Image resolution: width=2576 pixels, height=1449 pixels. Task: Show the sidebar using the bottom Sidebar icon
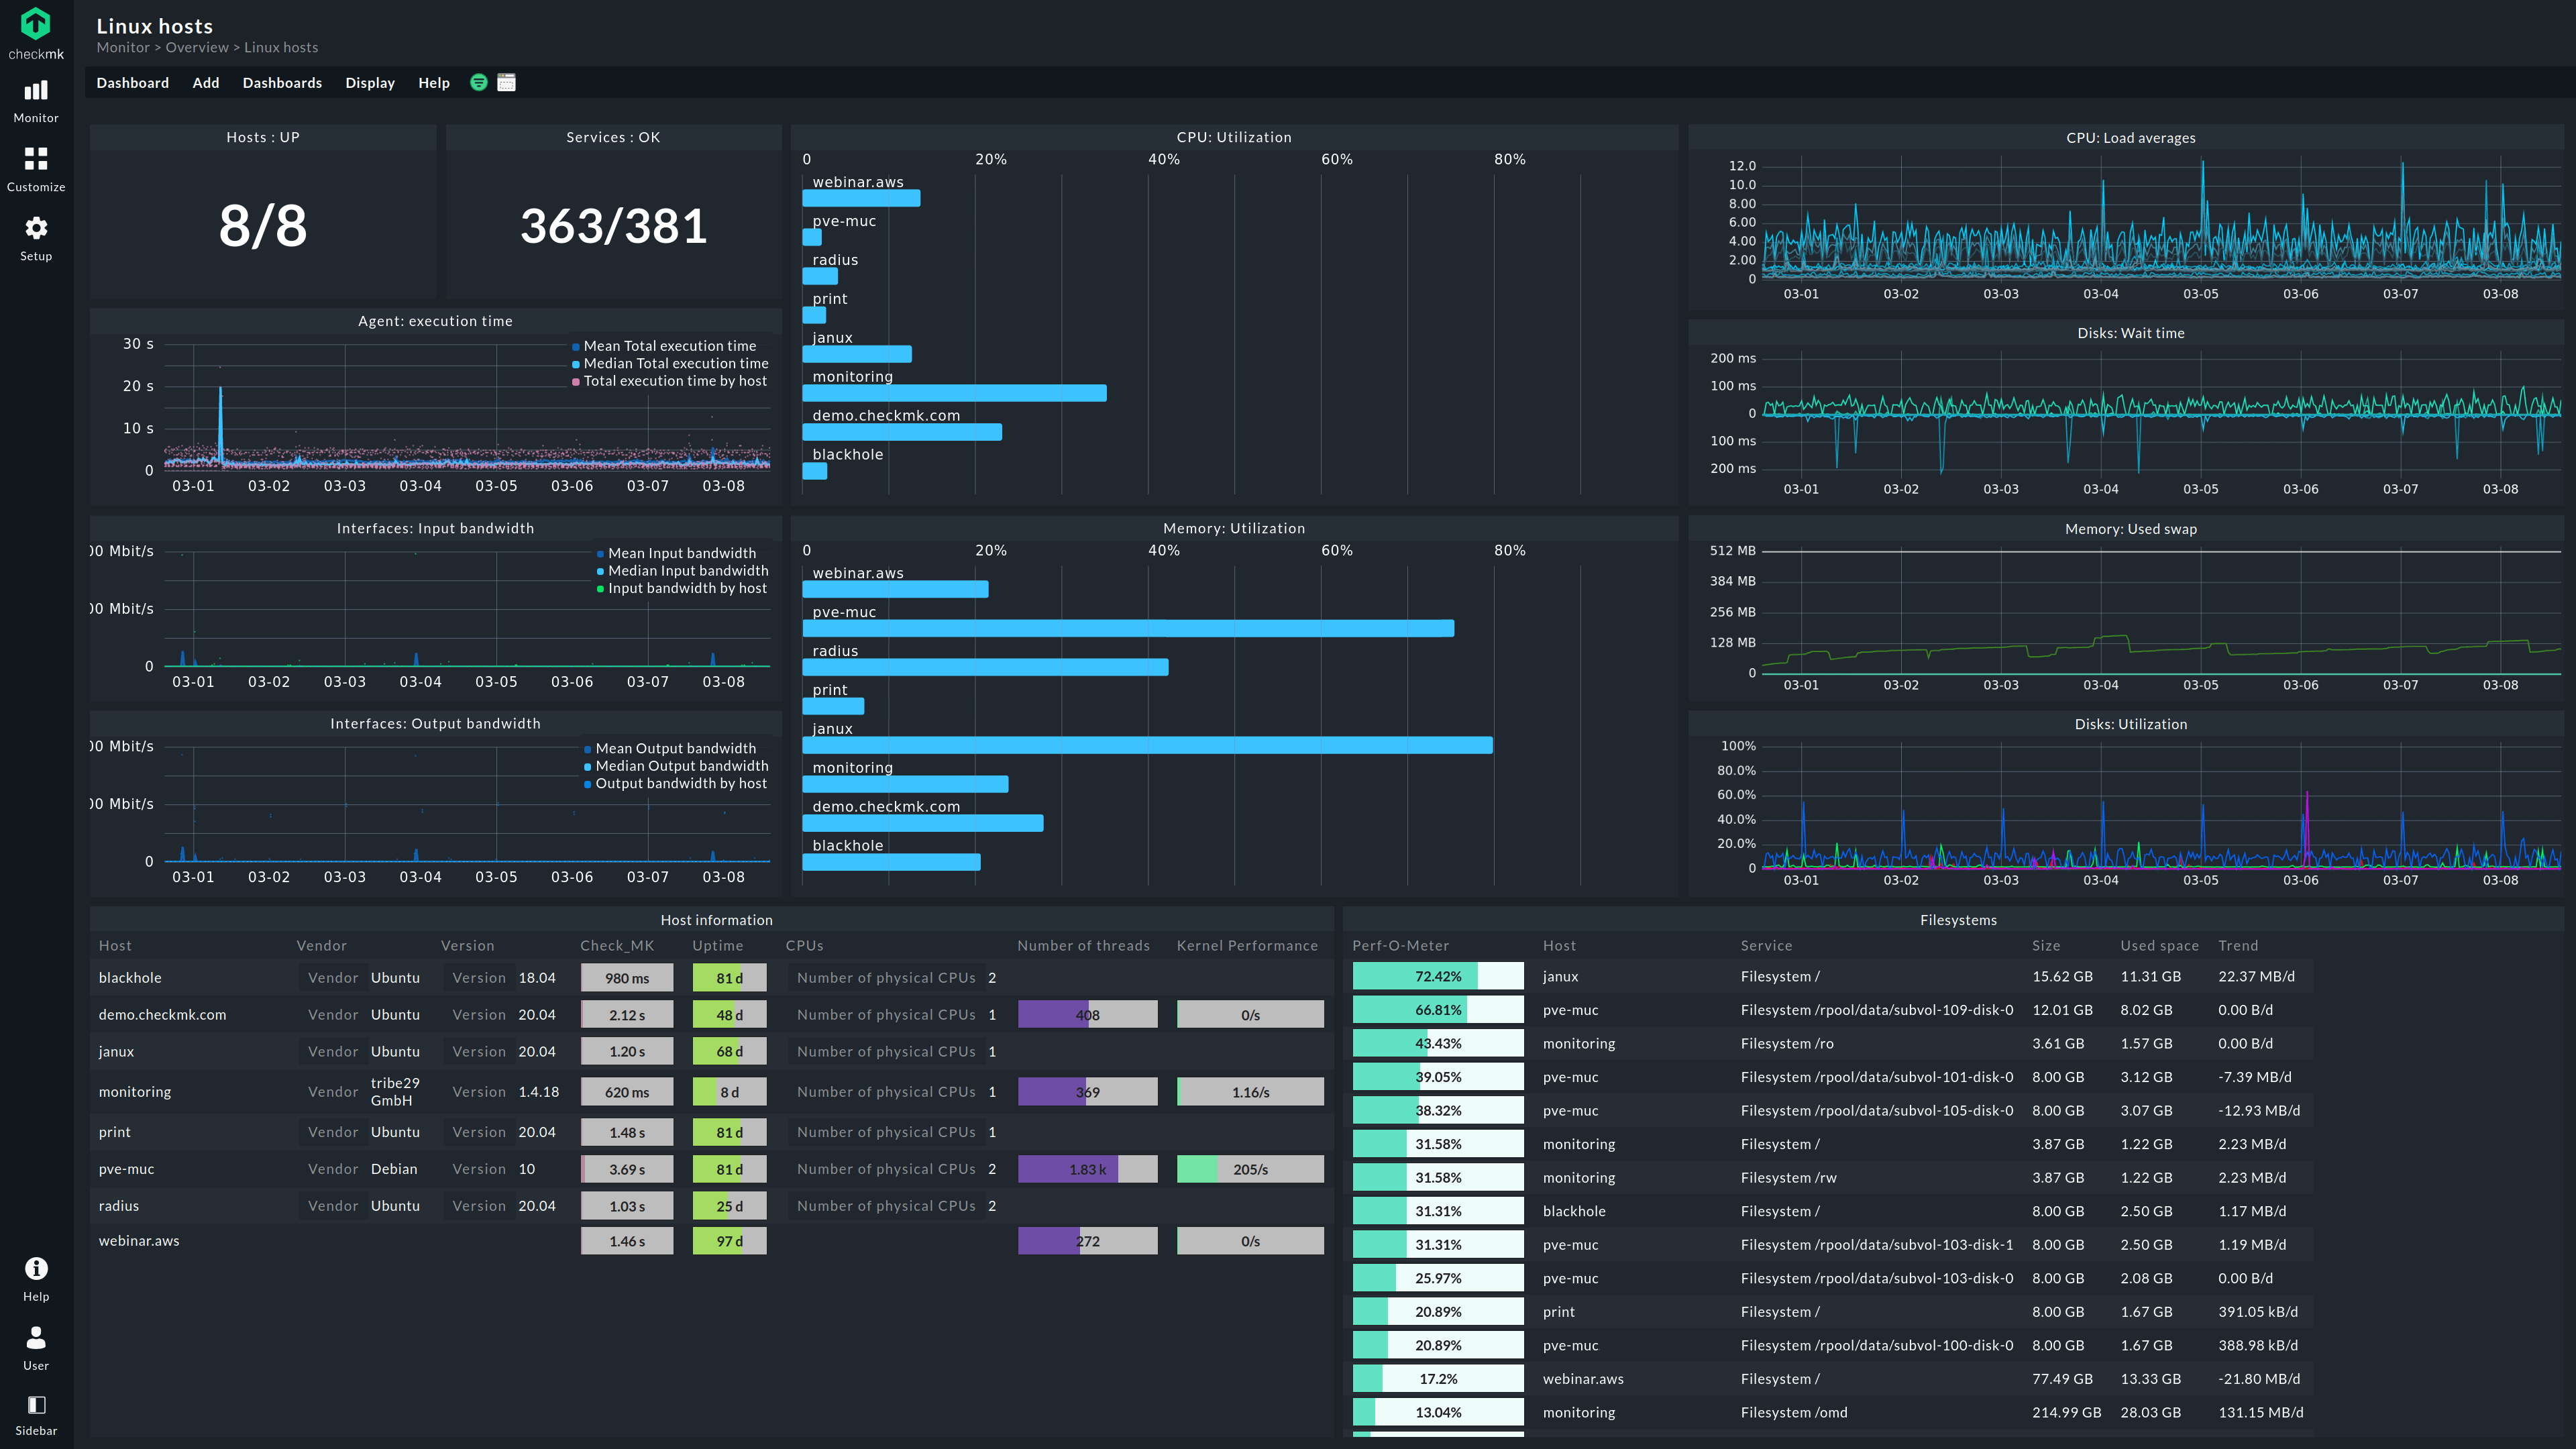tap(35, 1412)
